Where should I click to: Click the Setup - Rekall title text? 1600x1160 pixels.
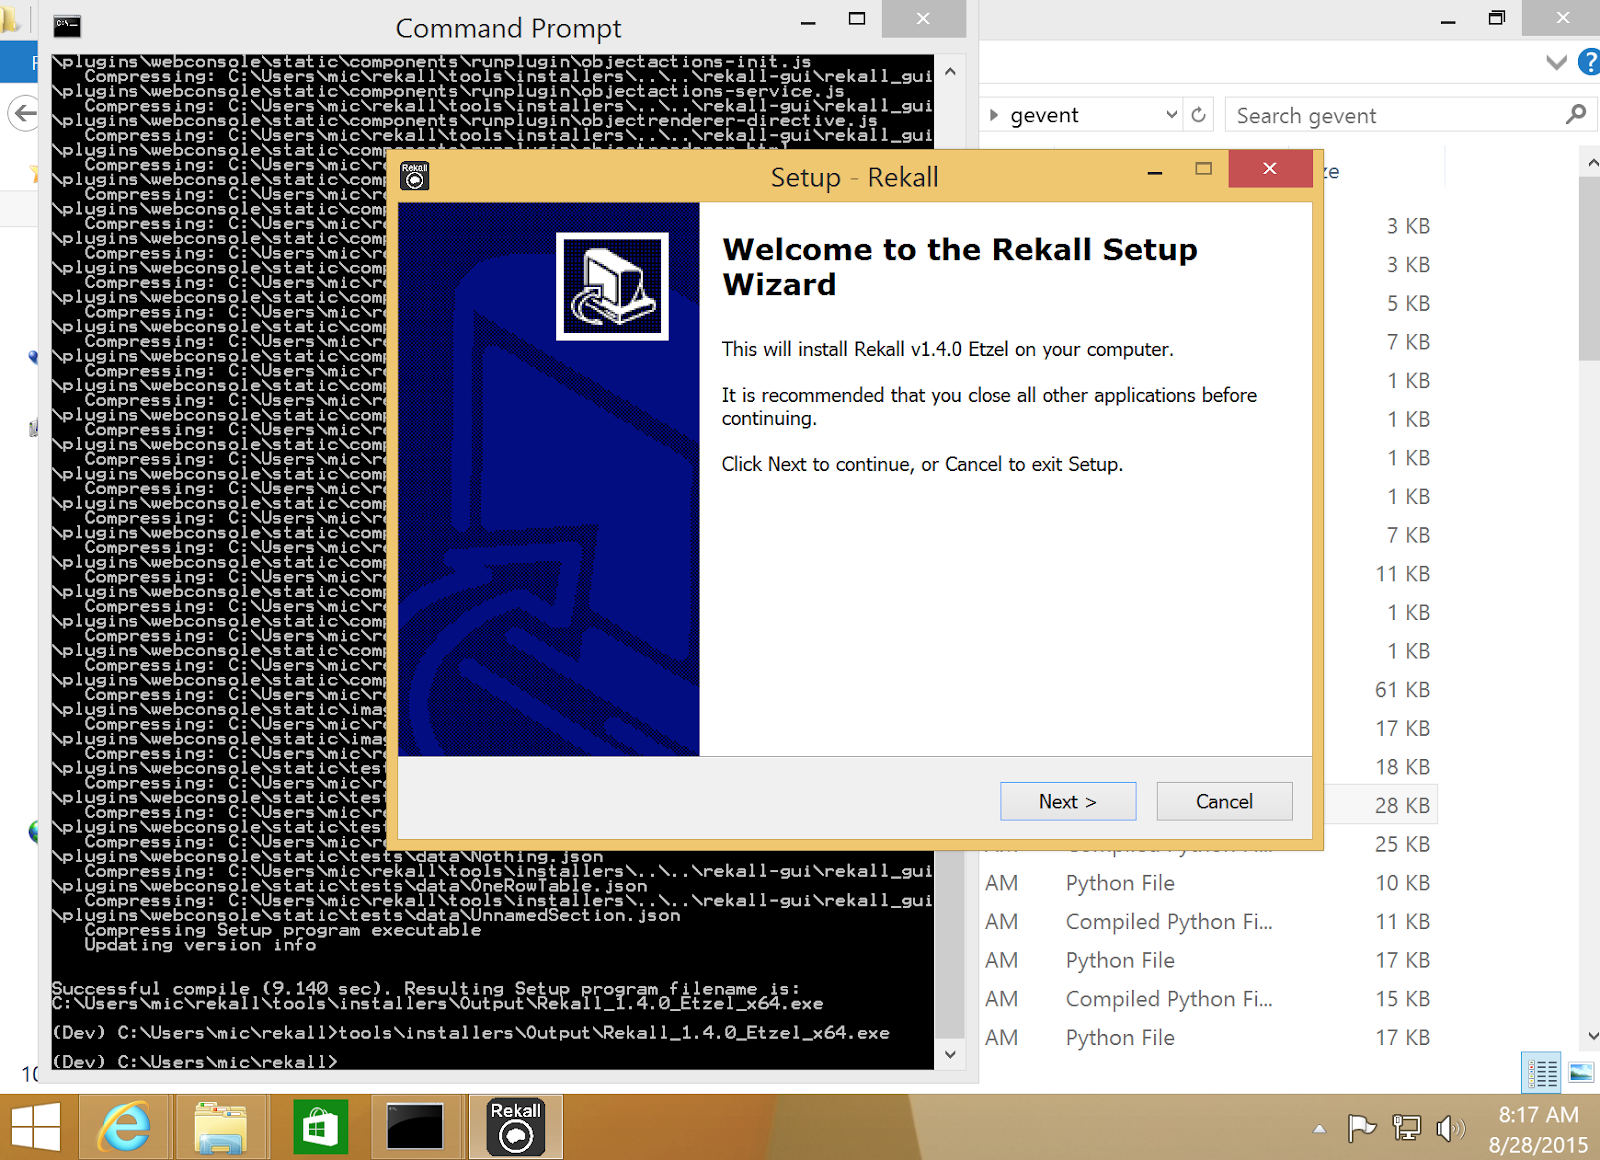tap(854, 177)
